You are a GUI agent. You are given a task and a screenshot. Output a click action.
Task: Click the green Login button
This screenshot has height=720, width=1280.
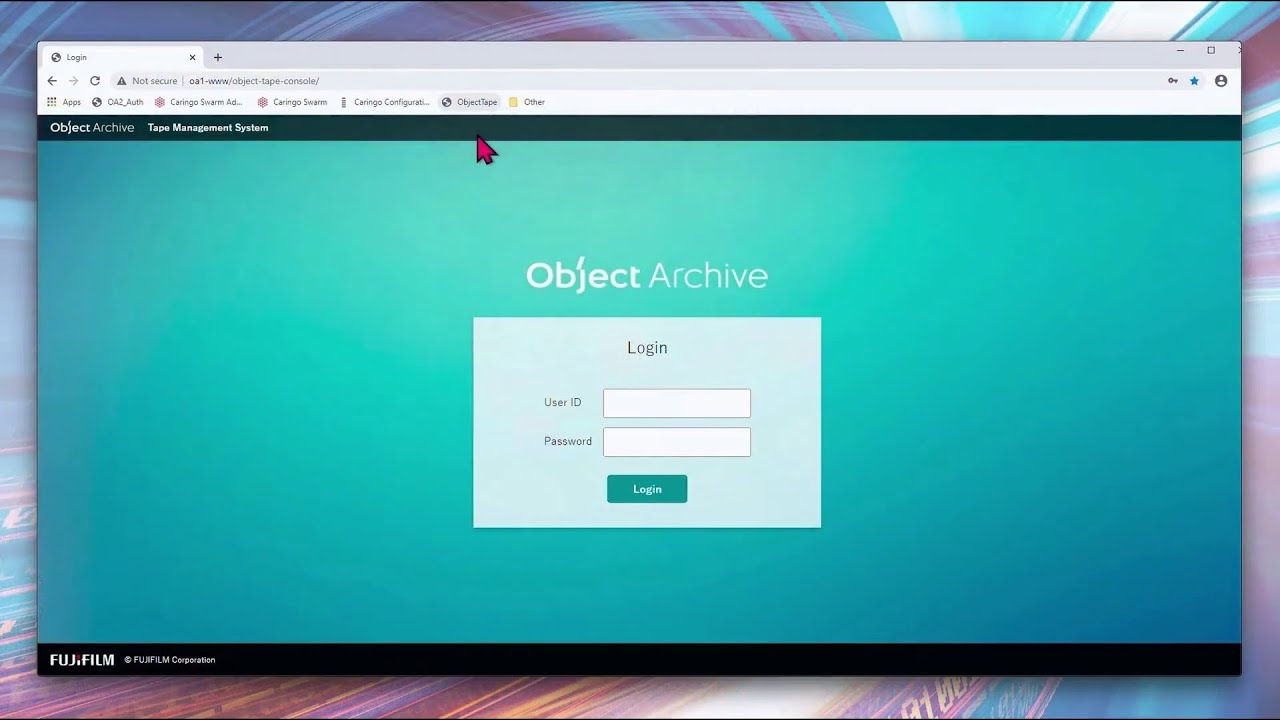647,489
